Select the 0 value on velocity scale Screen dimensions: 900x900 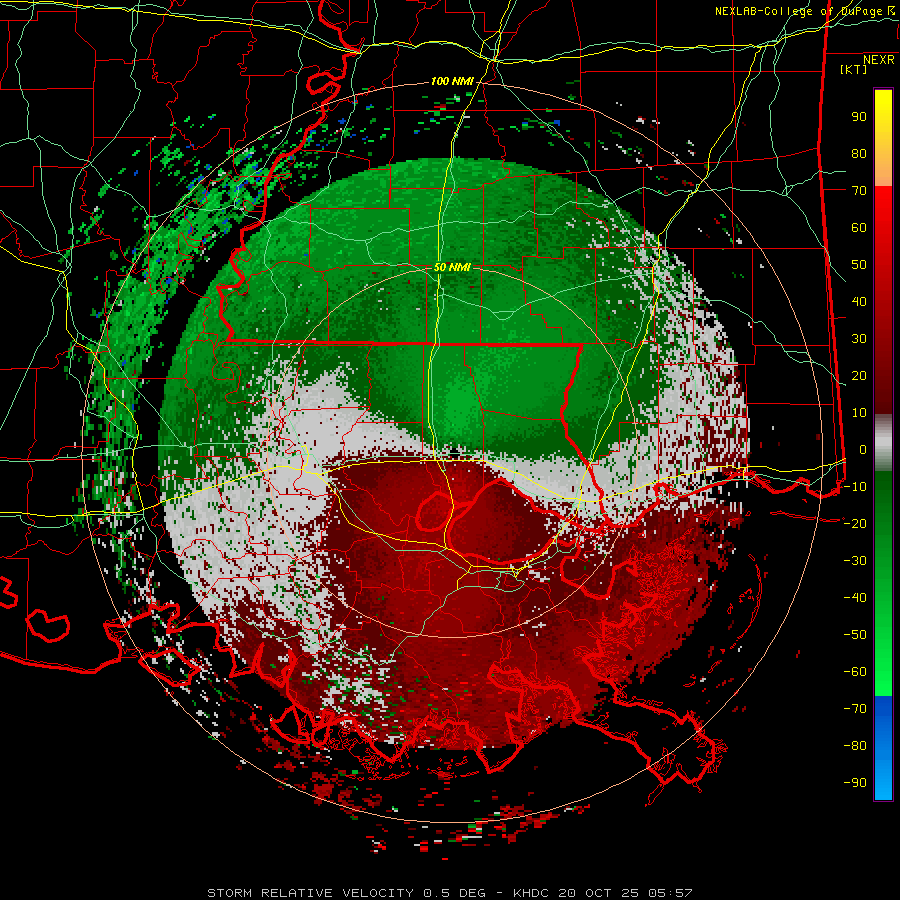click(863, 450)
